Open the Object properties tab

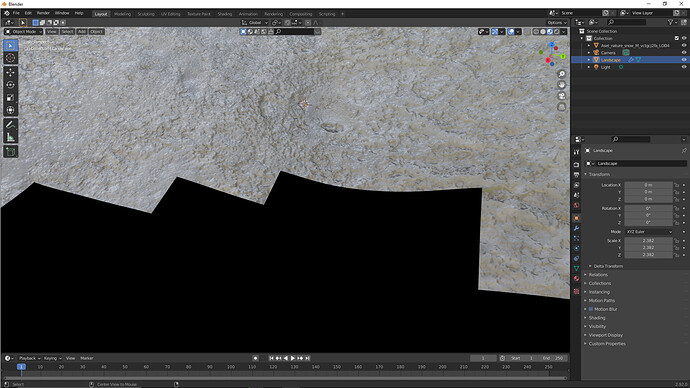click(x=576, y=218)
